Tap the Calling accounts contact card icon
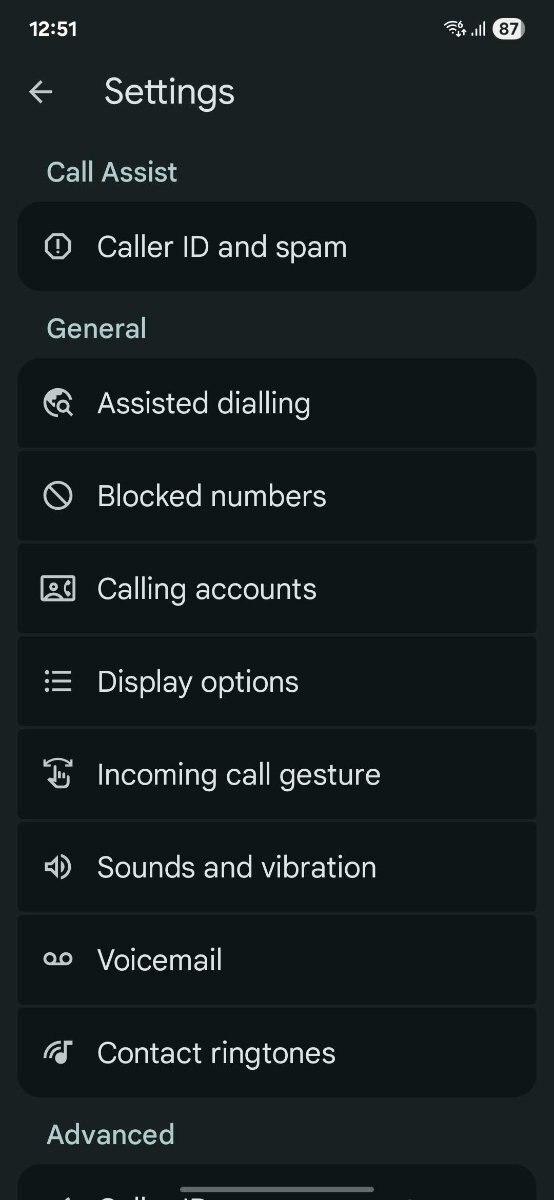Screen dimensions: 554x1200 pos(58,589)
